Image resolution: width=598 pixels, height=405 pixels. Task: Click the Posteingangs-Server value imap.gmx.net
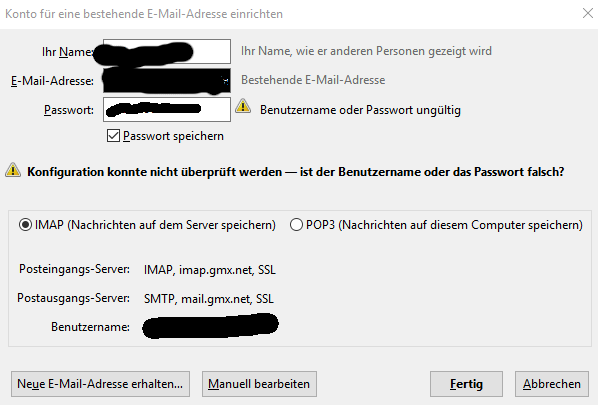point(216,270)
